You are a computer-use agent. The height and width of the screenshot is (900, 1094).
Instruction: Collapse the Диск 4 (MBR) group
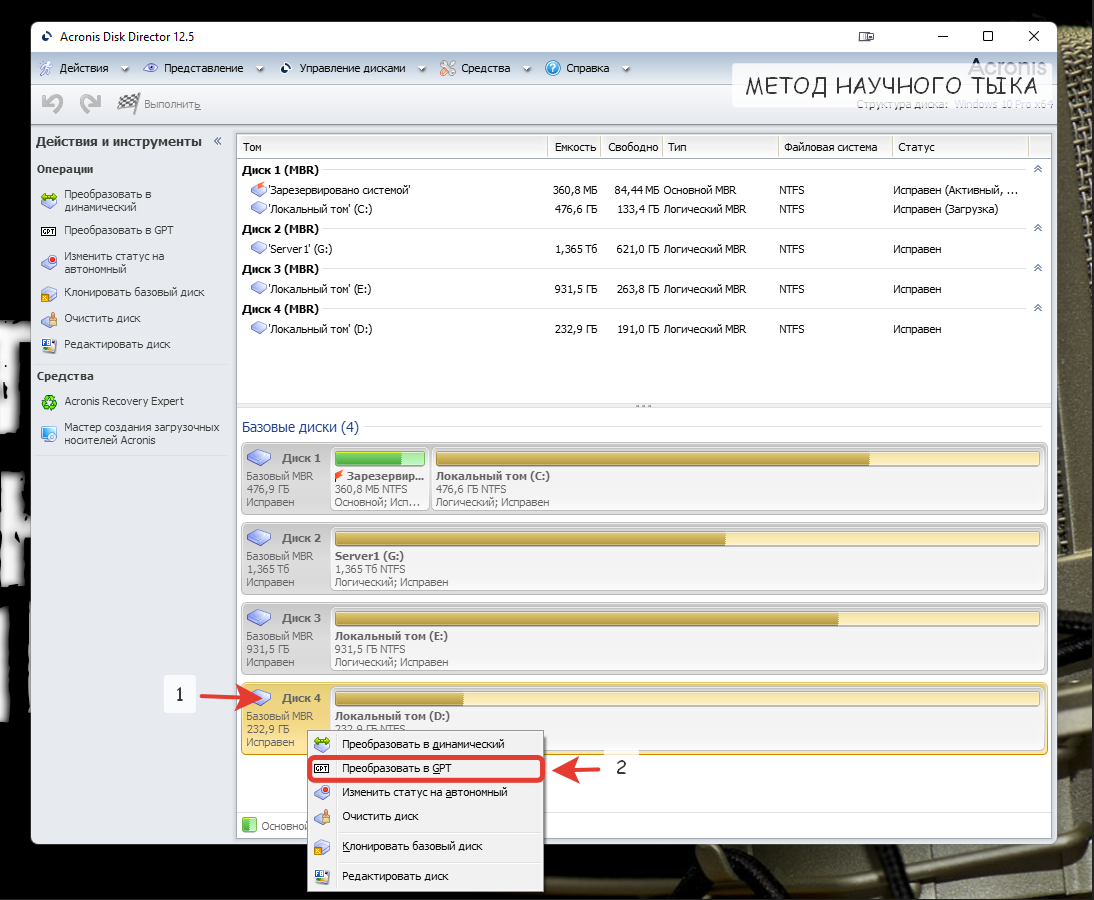(1037, 308)
